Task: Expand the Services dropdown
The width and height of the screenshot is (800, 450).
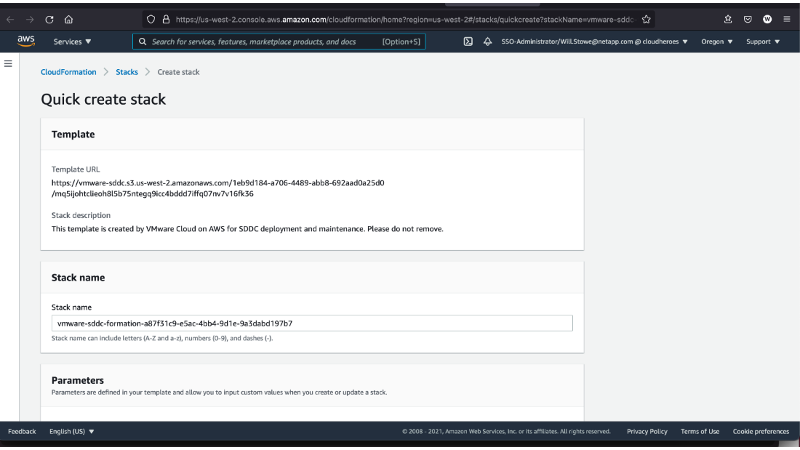Action: pyautogui.click(x=72, y=41)
